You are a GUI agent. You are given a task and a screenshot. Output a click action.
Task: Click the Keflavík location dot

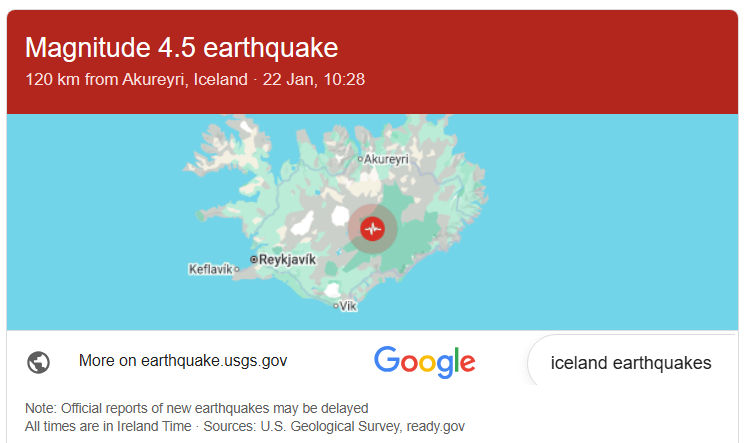[x=237, y=269]
